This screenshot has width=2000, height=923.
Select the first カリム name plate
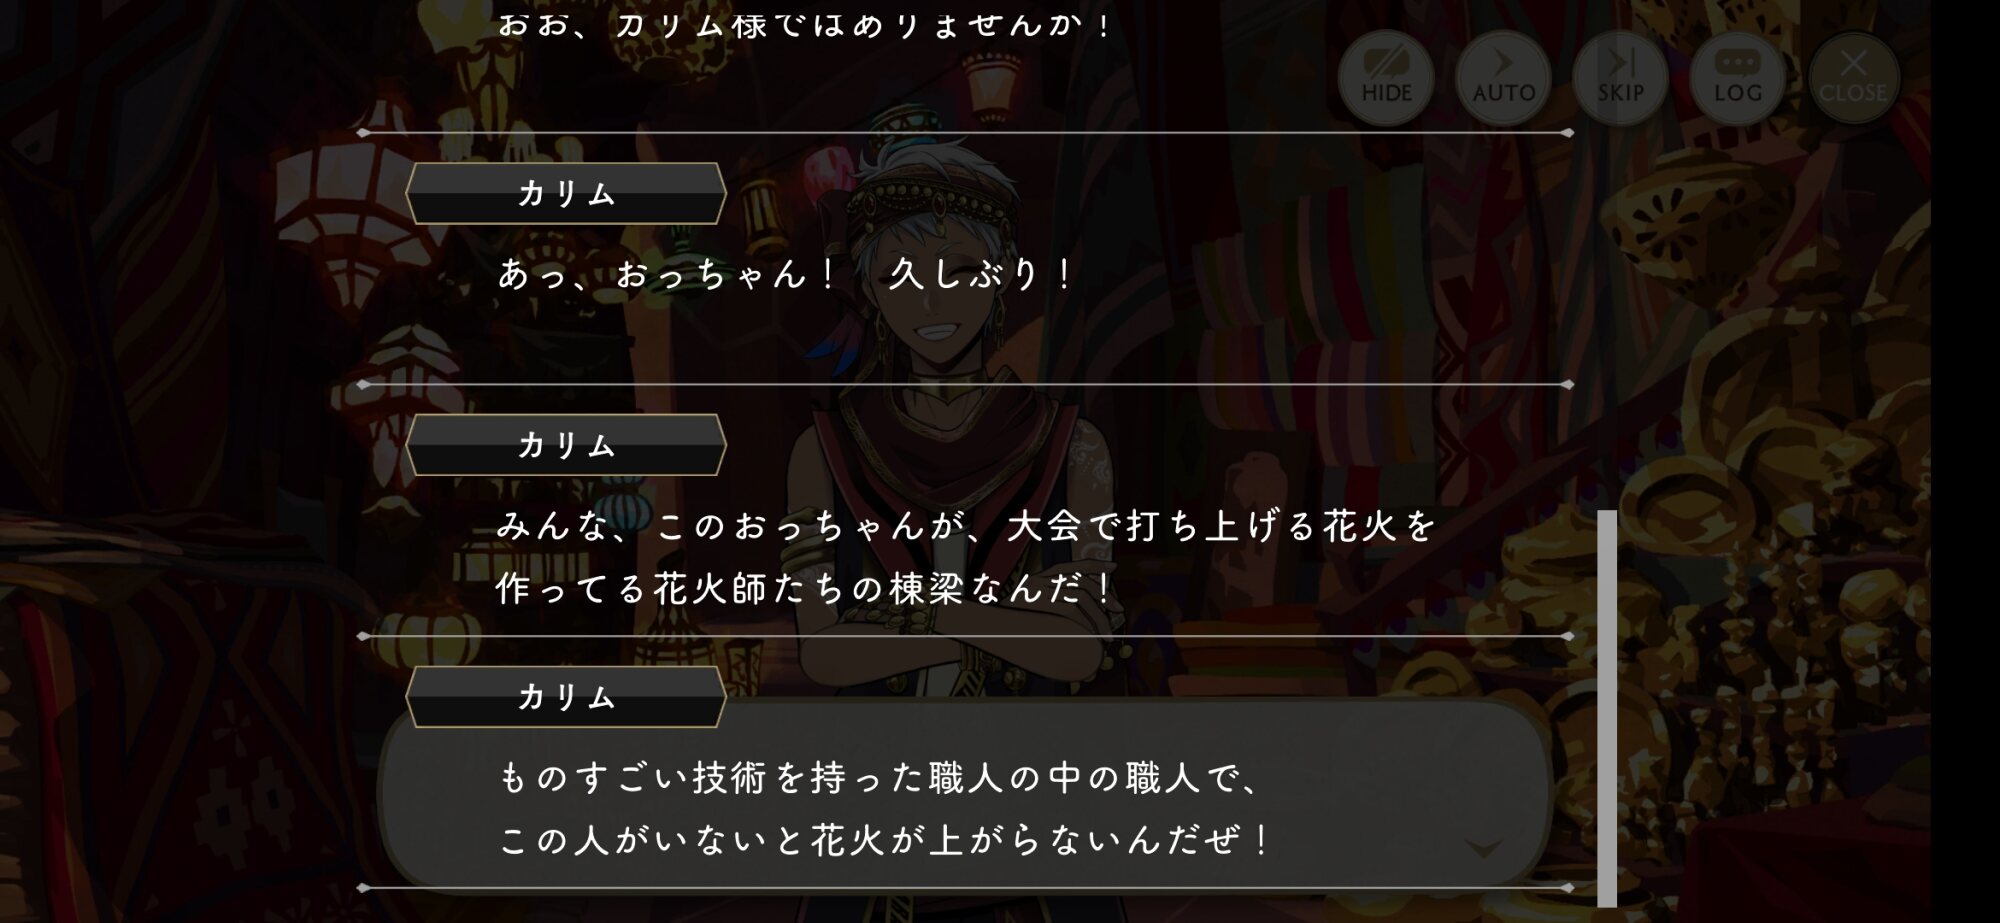coord(566,193)
